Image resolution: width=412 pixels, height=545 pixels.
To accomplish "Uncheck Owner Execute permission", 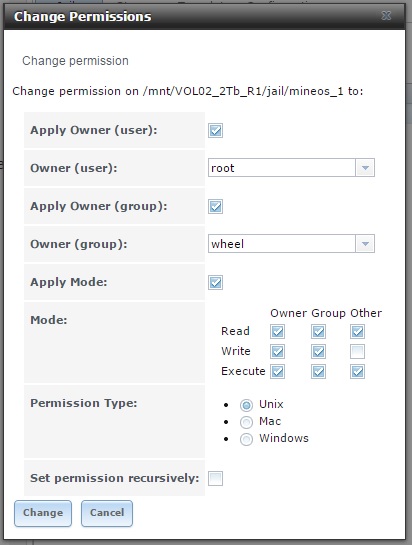I will tap(277, 372).
